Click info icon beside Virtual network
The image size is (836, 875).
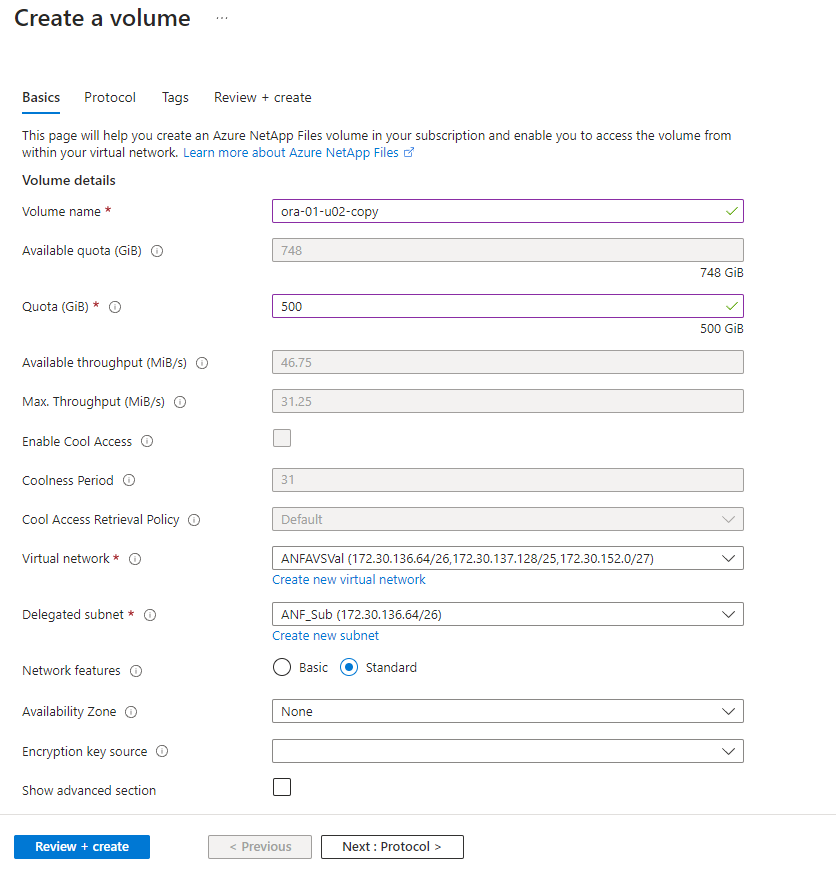point(135,559)
